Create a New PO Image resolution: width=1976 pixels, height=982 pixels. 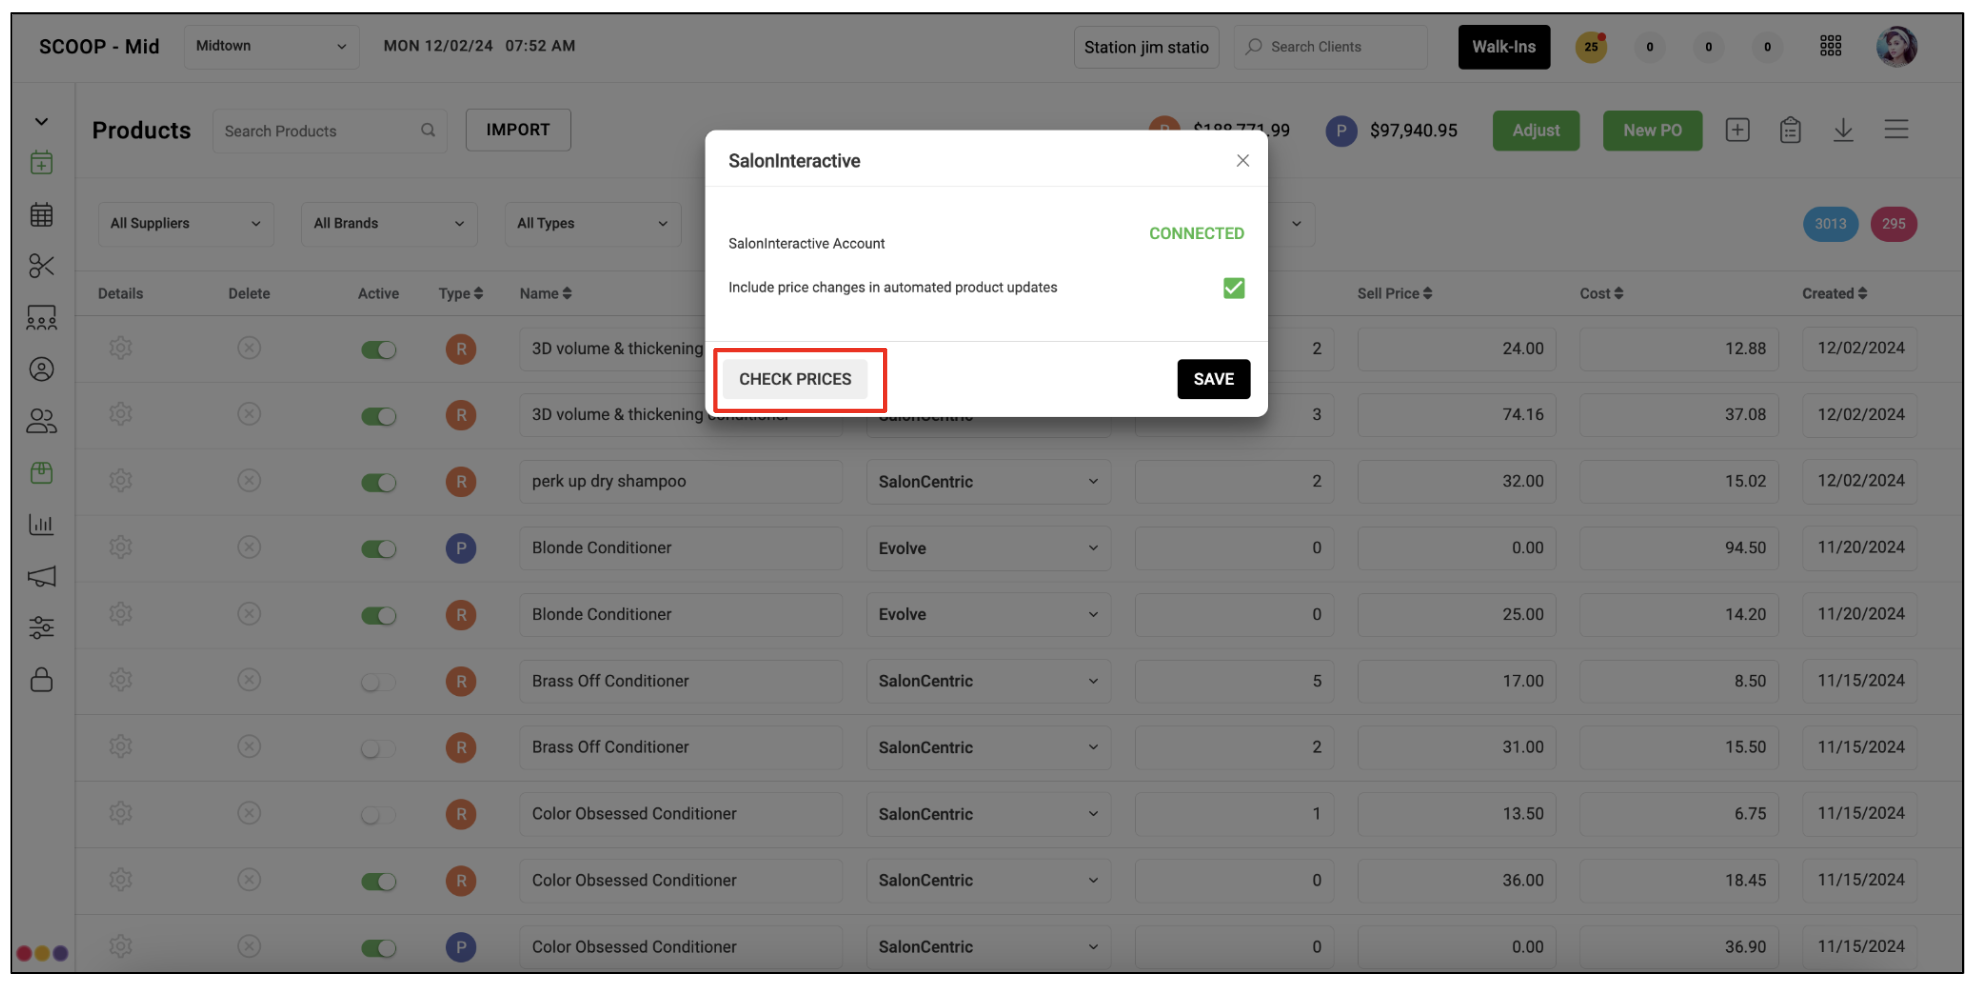point(1652,130)
